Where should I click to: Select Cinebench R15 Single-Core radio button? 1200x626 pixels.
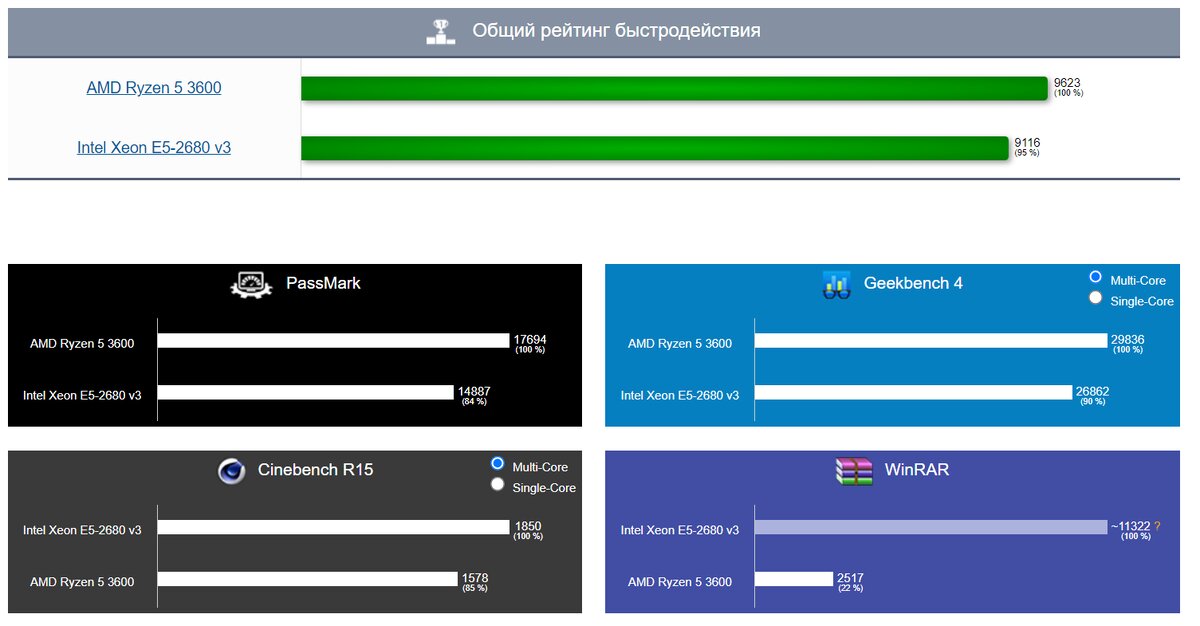497,484
